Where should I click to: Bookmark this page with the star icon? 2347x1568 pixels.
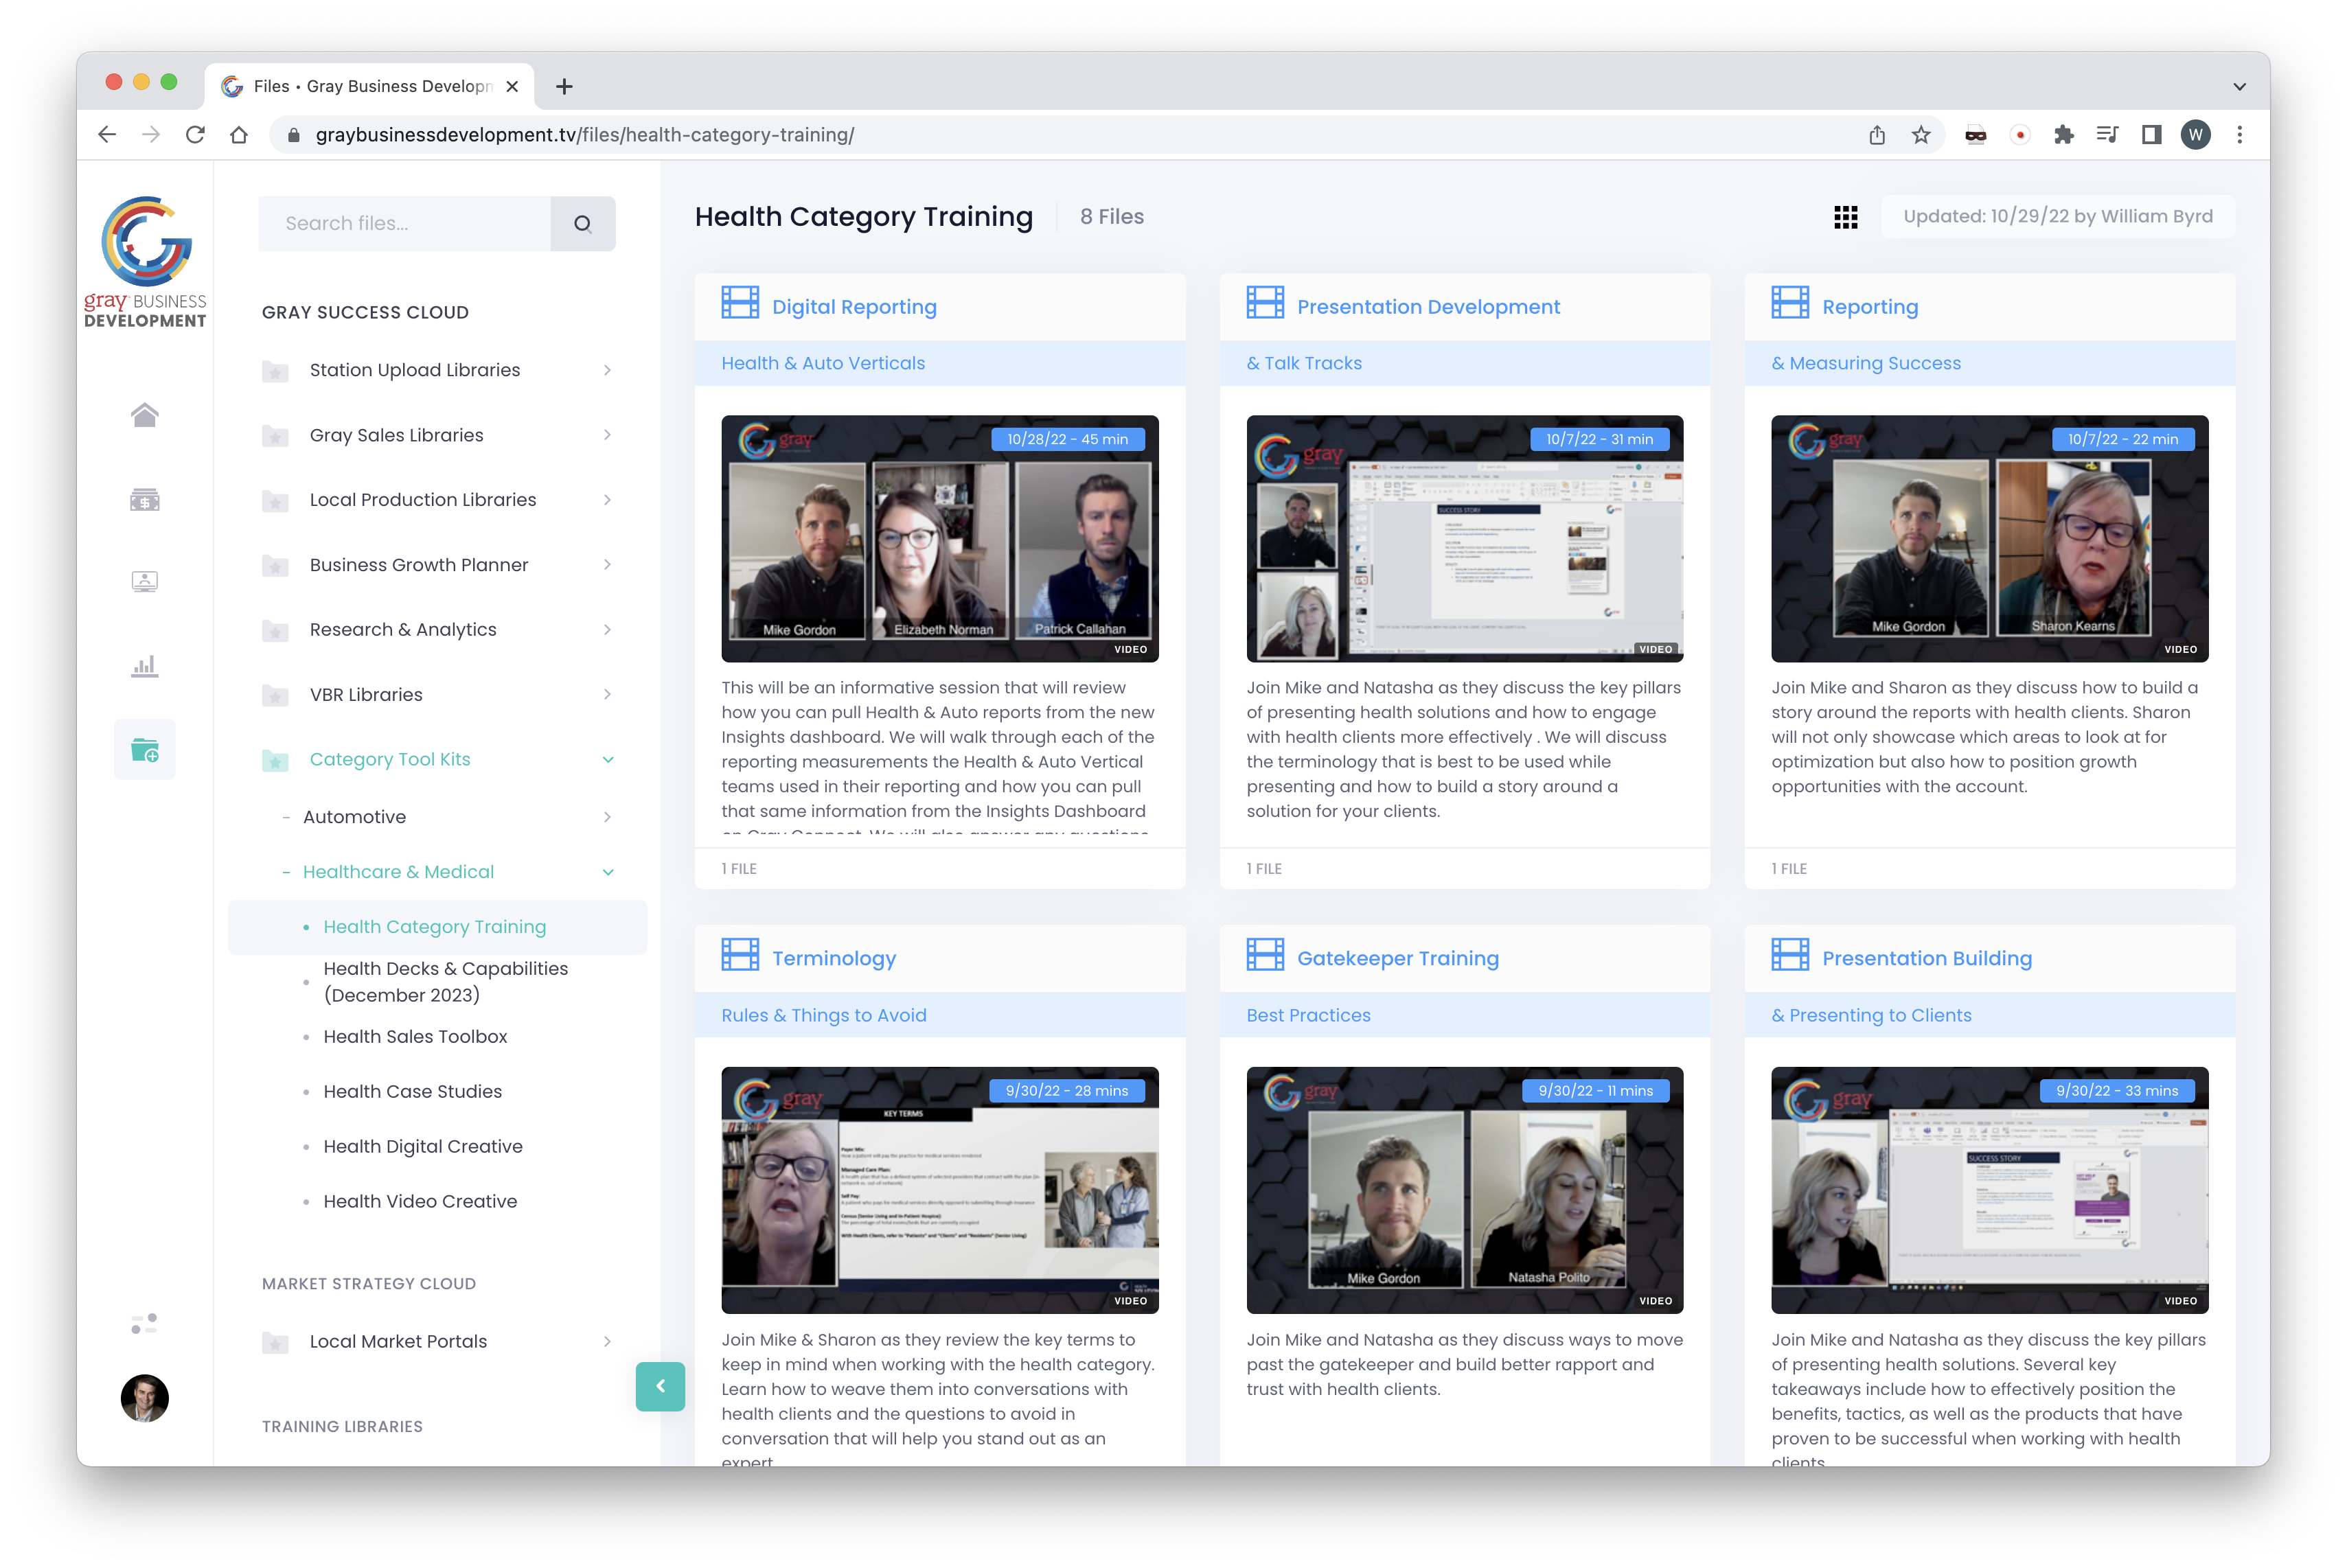tap(1921, 135)
